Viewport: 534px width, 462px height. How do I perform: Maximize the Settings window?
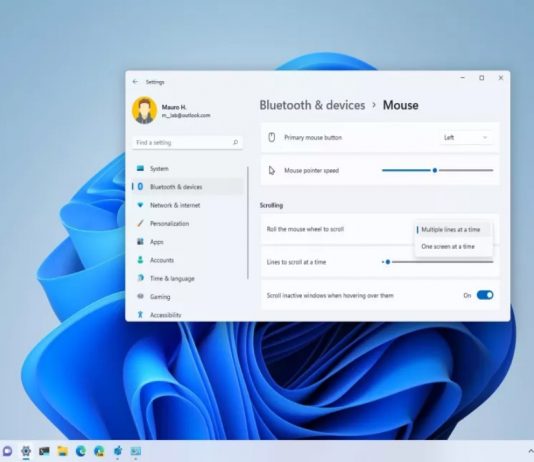point(482,78)
